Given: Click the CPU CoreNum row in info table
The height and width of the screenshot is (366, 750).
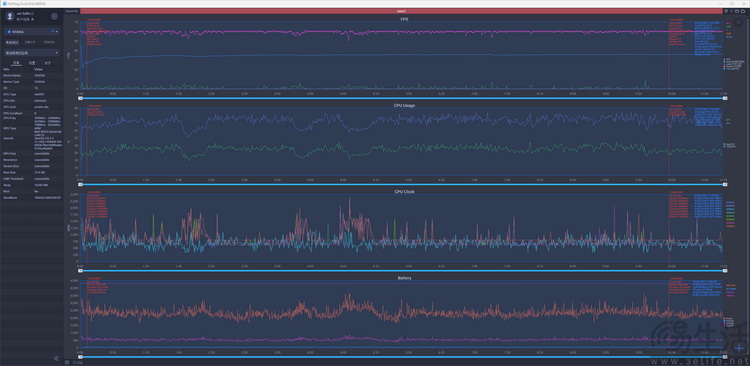Looking at the screenshot, I should click(x=32, y=113).
